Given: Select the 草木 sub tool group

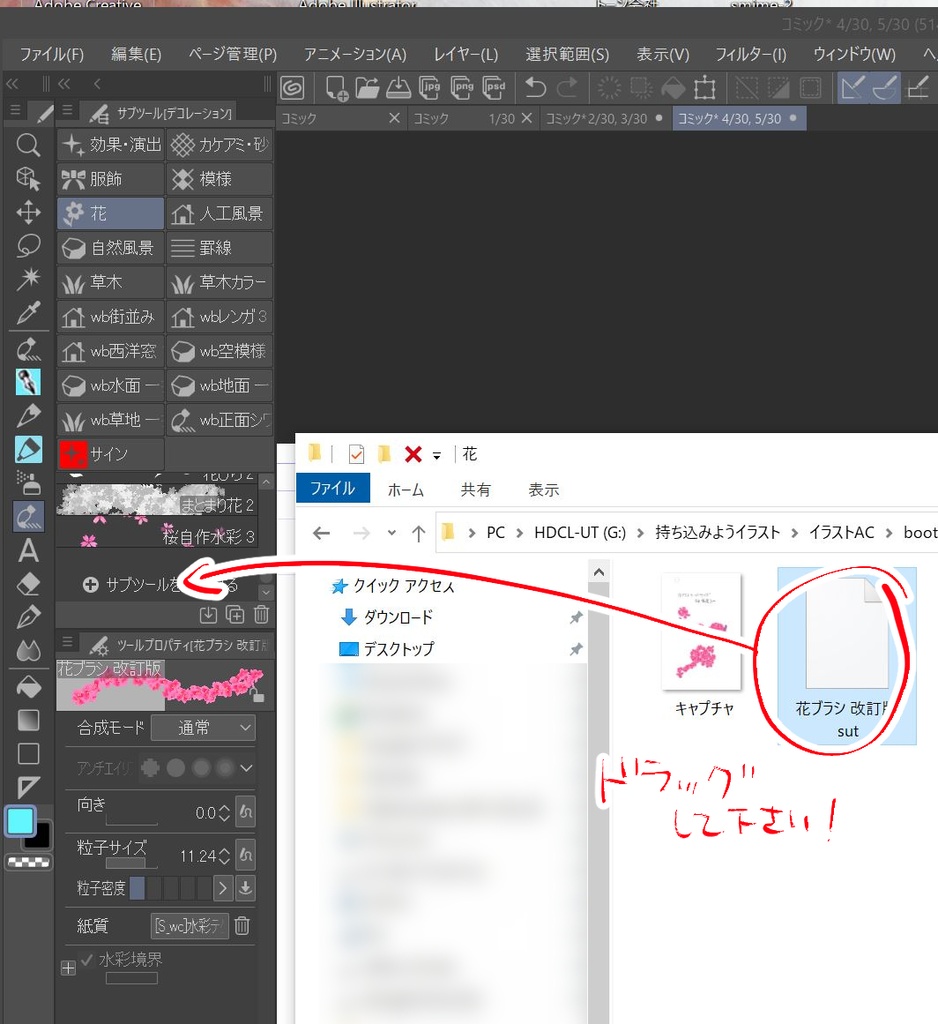Looking at the screenshot, I should (x=110, y=282).
